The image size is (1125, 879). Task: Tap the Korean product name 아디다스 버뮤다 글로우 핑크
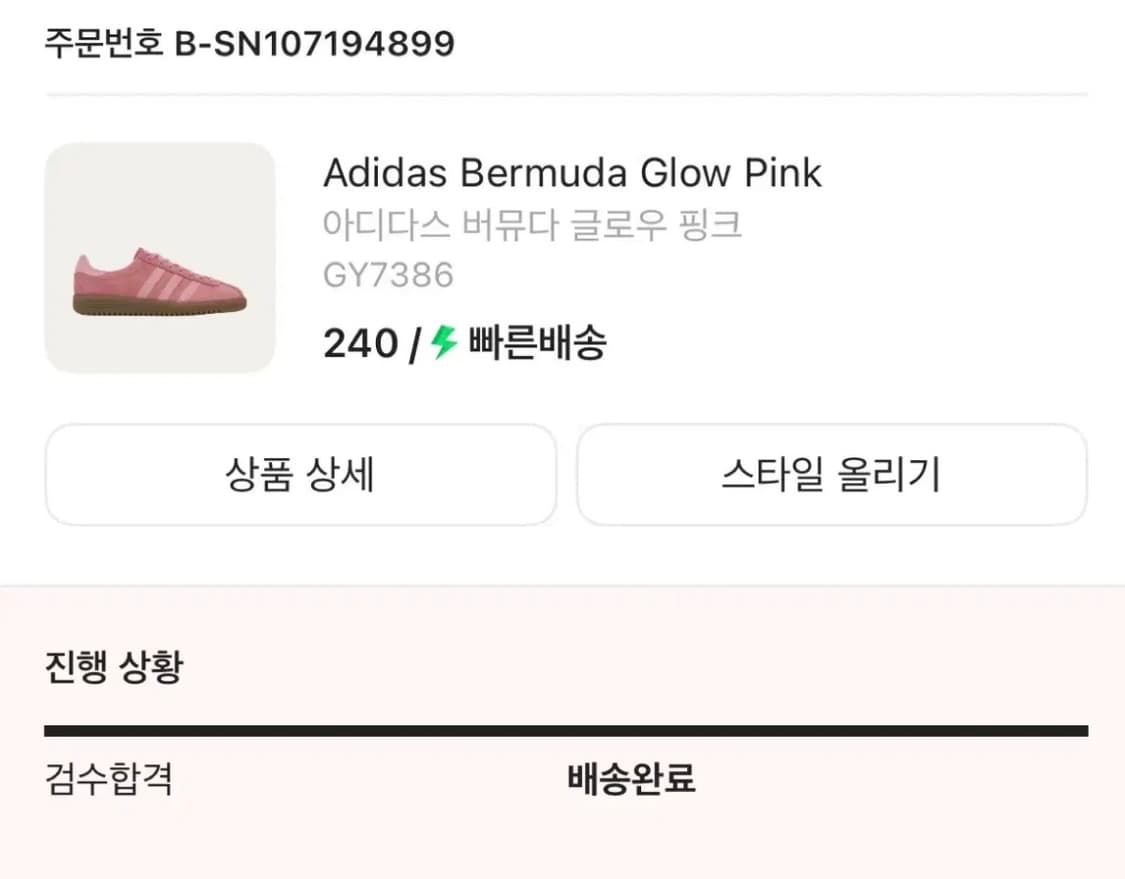[533, 224]
